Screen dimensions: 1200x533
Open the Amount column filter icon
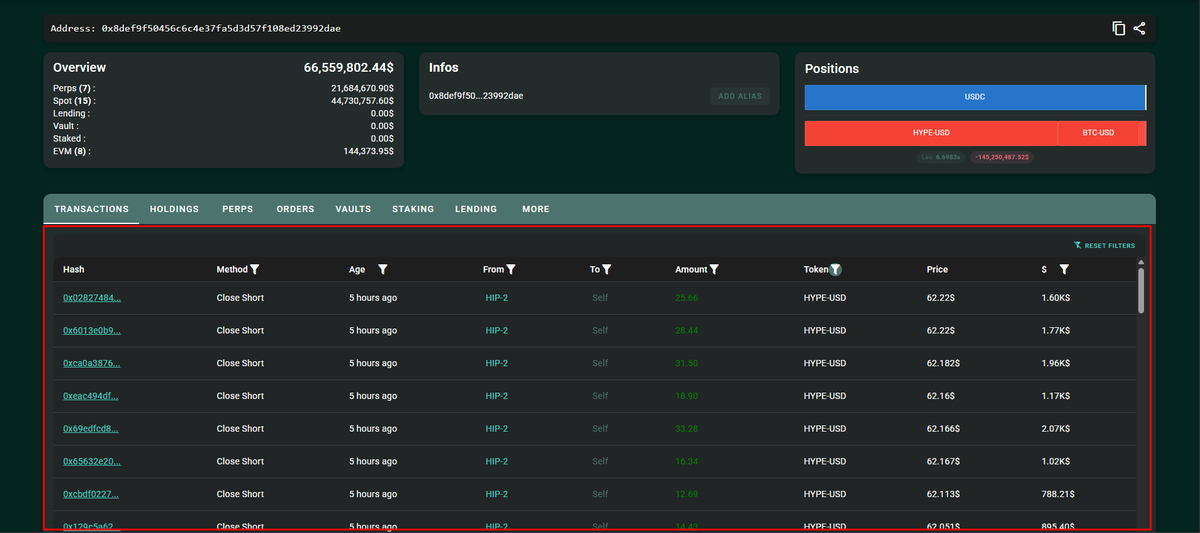pos(714,269)
